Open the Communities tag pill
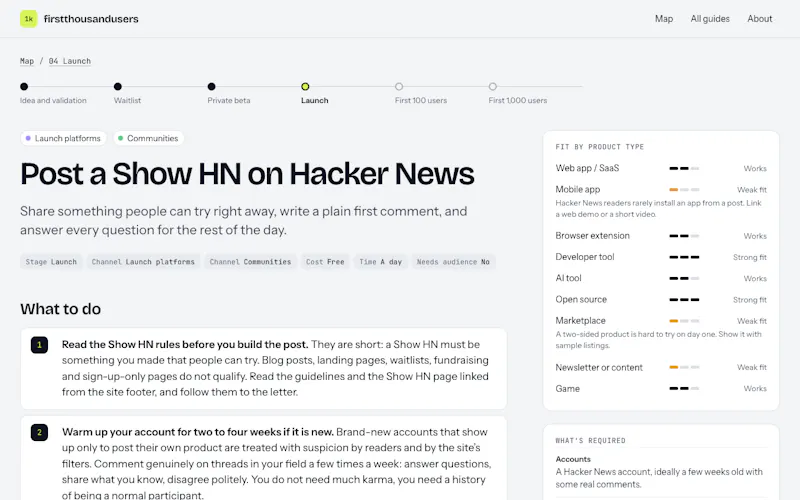The width and height of the screenshot is (800, 500). click(148, 138)
